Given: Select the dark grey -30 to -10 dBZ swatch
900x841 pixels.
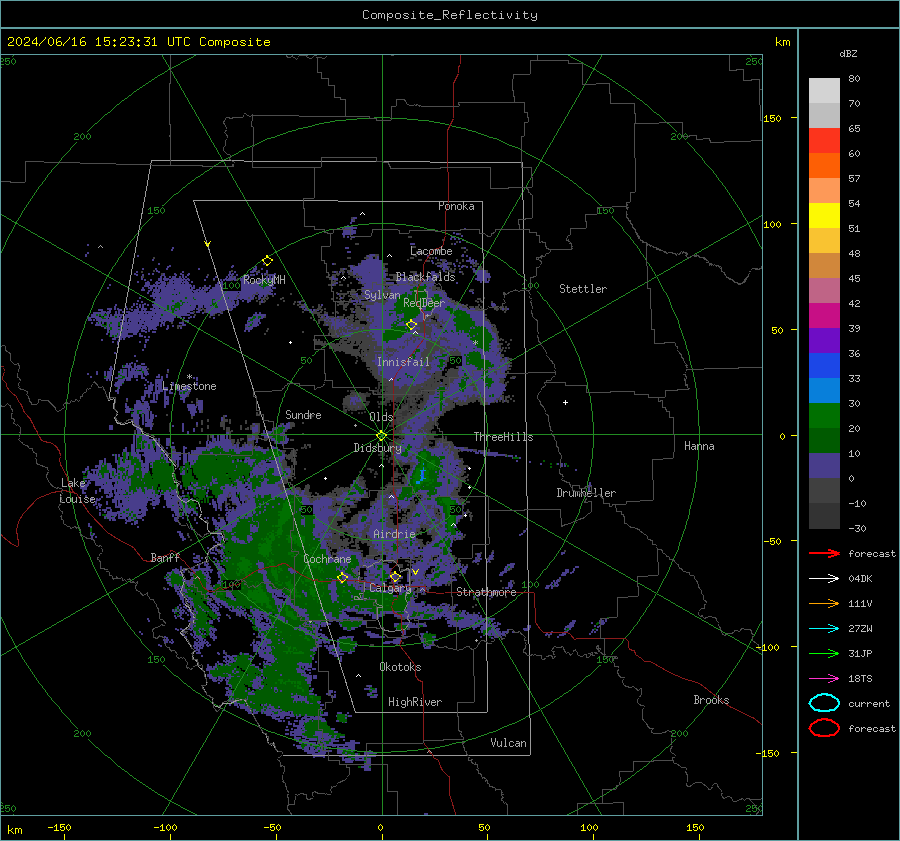Looking at the screenshot, I should 824,516.
